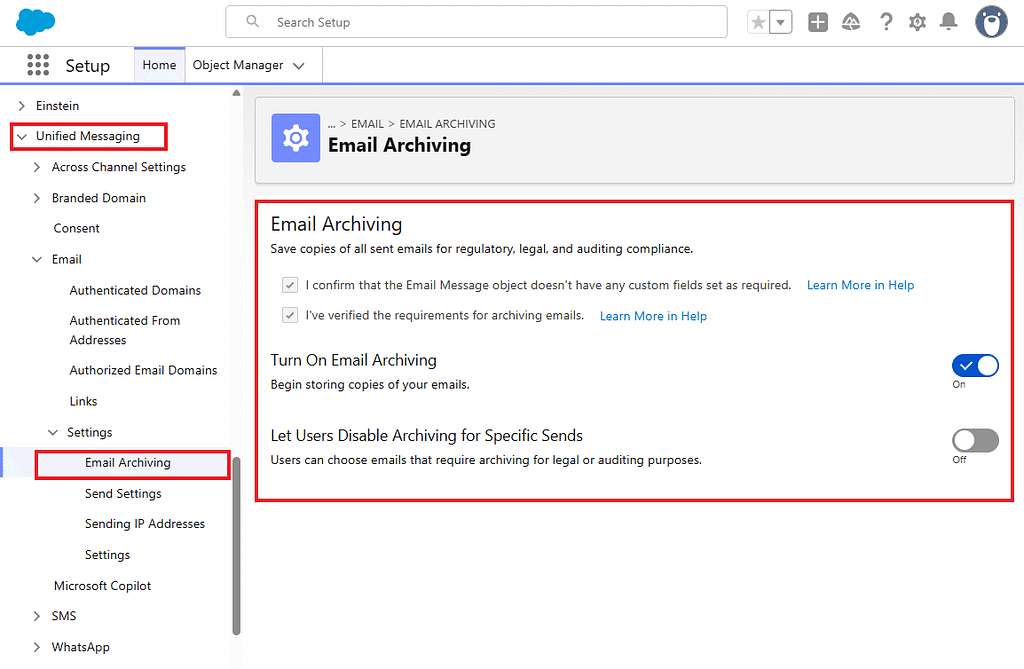The height and width of the screenshot is (669, 1024).
Task: Expand Across Channel Settings node
Action: click(37, 167)
